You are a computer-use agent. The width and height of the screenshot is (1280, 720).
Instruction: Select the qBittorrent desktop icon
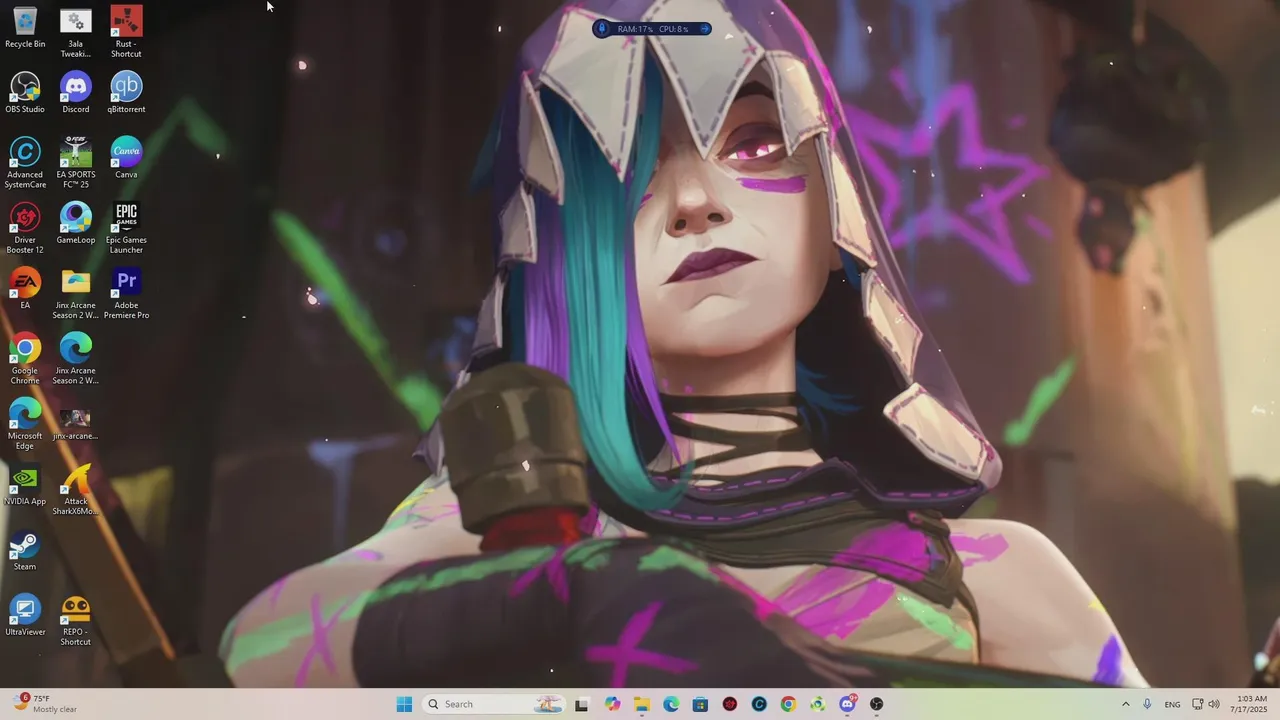[126, 93]
